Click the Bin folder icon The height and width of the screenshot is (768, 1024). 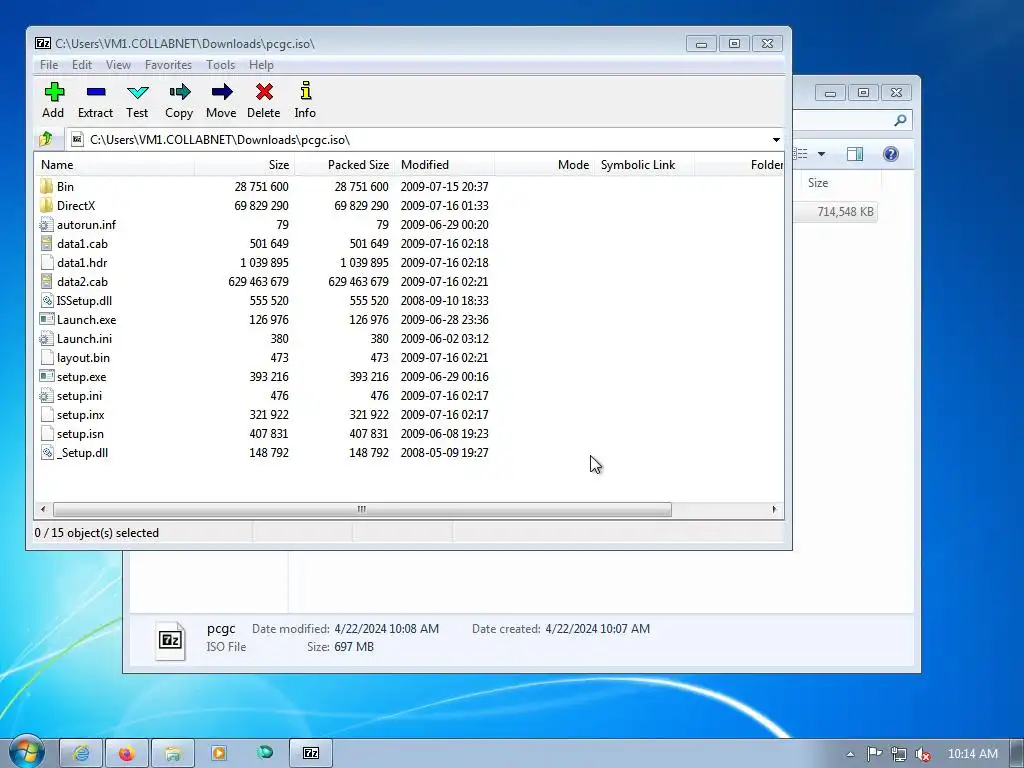46,186
